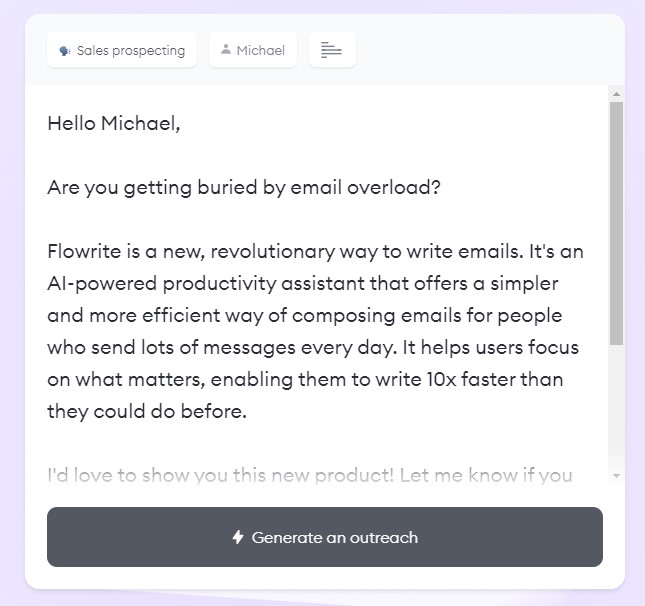Click the megaphone icon beside Sales prospecting
Image resolution: width=645 pixels, height=606 pixels.
point(64,50)
